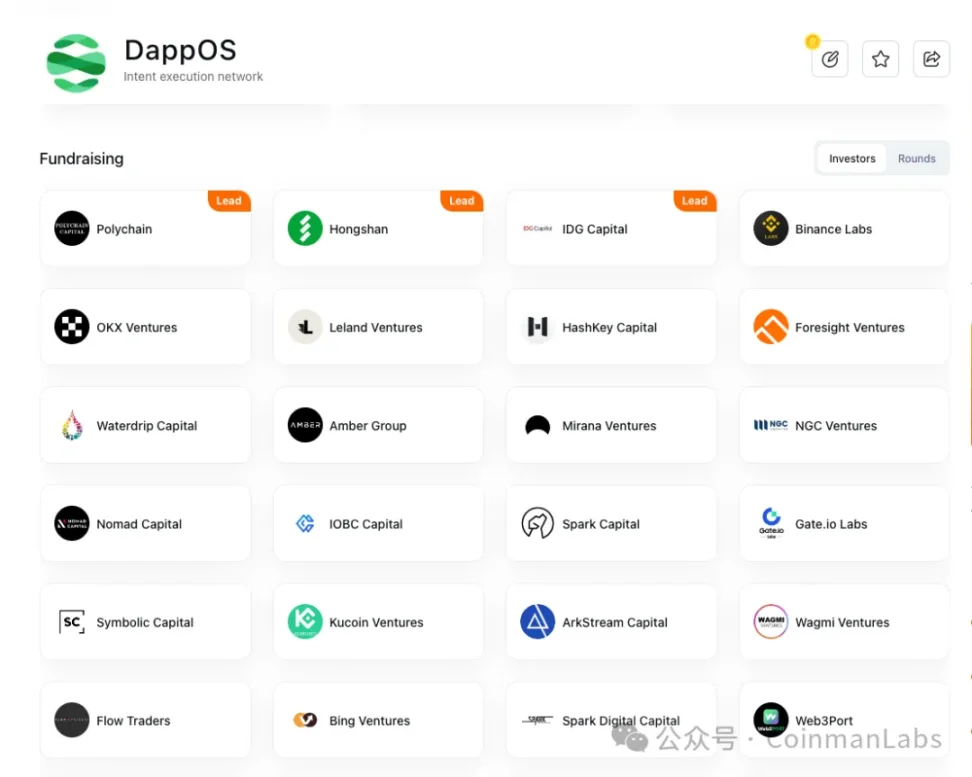
Task: Click the Gate.io Labs logo
Action: pyautogui.click(x=771, y=524)
